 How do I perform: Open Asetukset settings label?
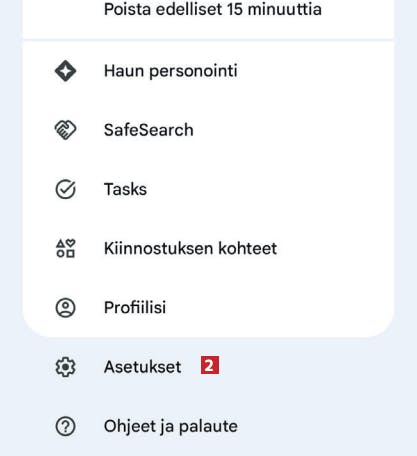[143, 367]
